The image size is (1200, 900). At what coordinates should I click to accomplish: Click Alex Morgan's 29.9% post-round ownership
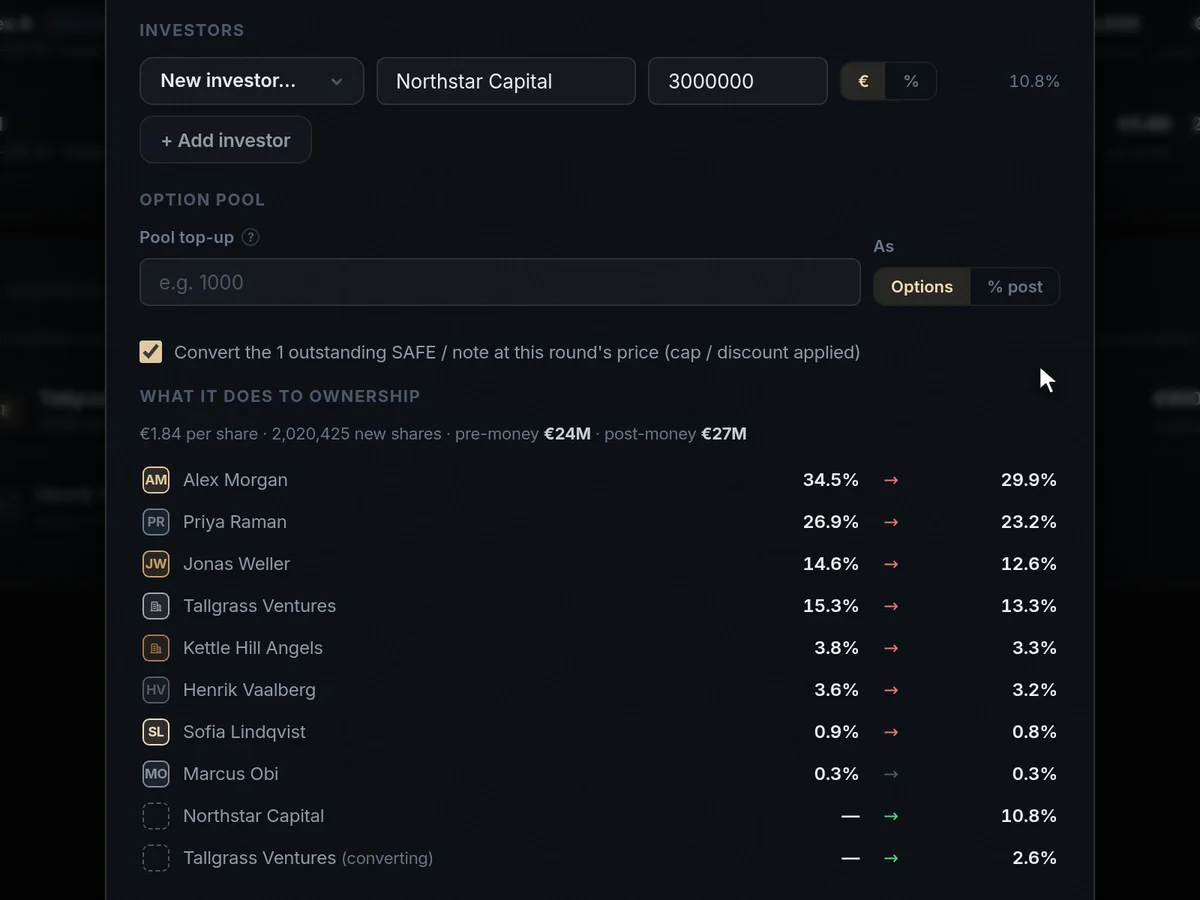[x=1029, y=480]
